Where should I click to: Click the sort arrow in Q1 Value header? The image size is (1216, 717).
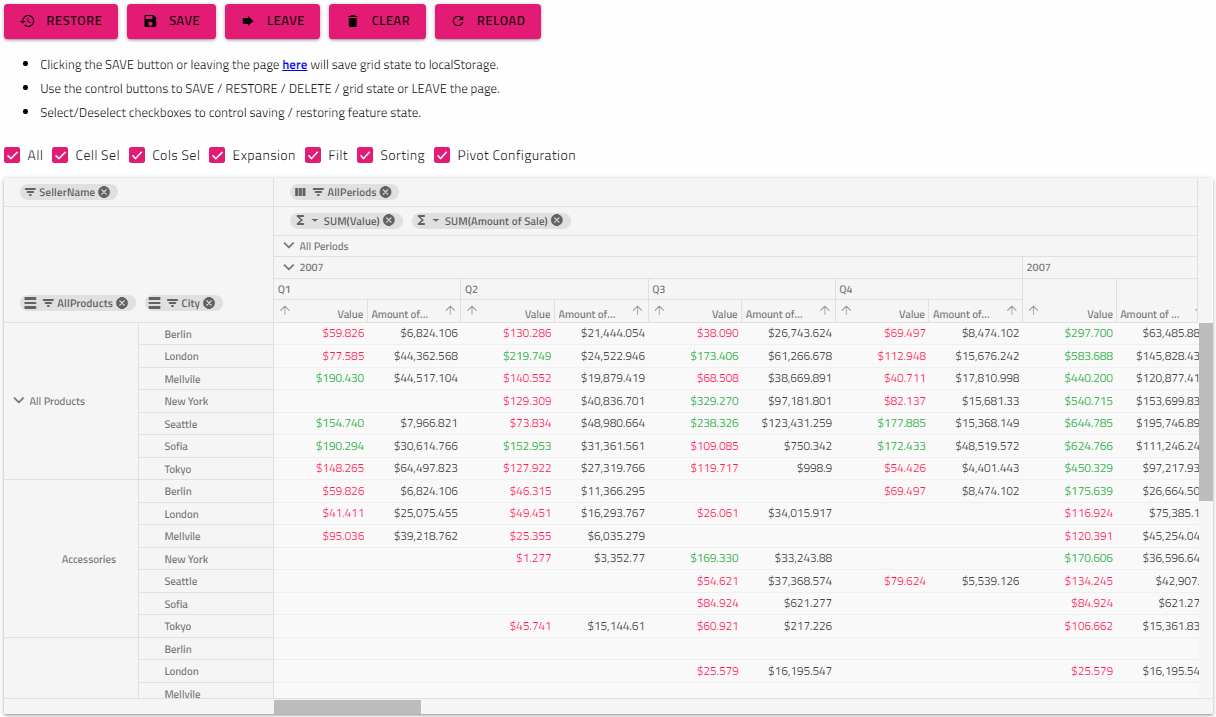(x=285, y=311)
